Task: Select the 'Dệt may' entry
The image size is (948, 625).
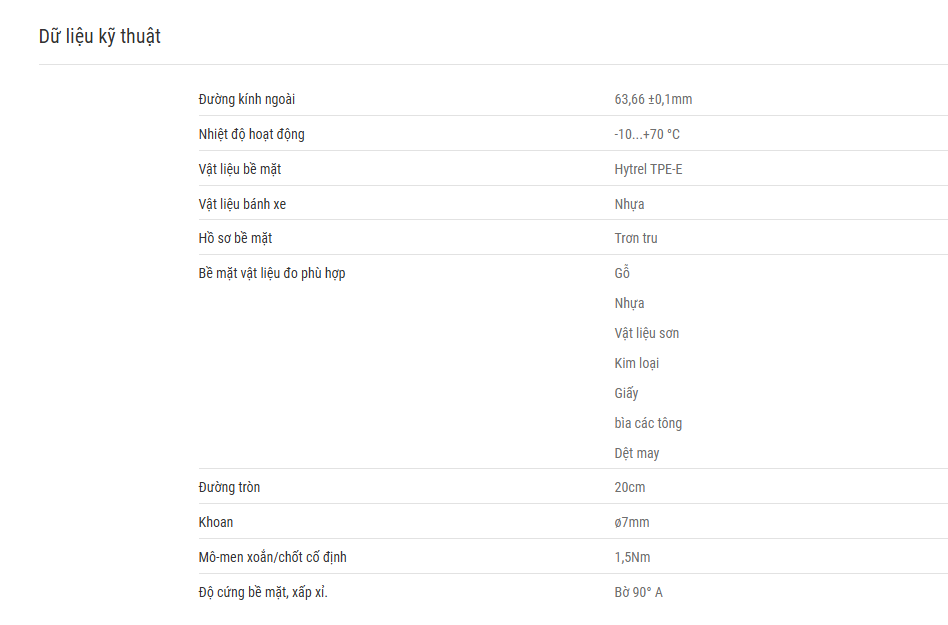Action: [637, 453]
